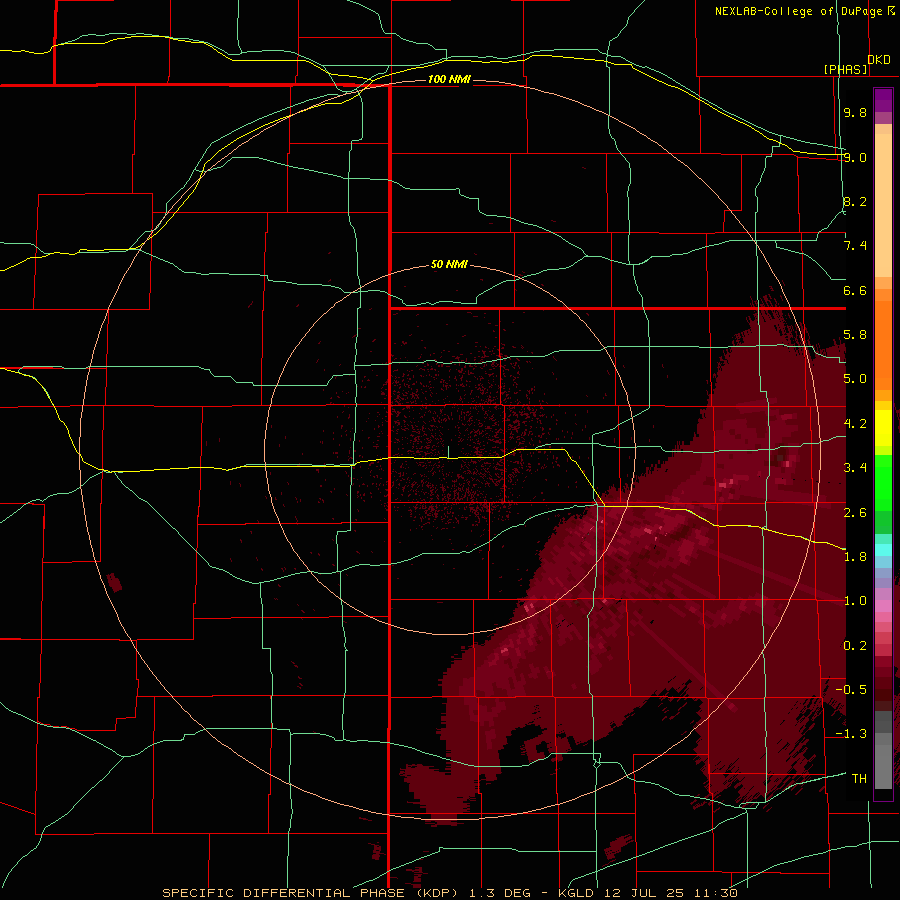Click the radar site marker at map center
This screenshot has width=900, height=900.
(448, 452)
